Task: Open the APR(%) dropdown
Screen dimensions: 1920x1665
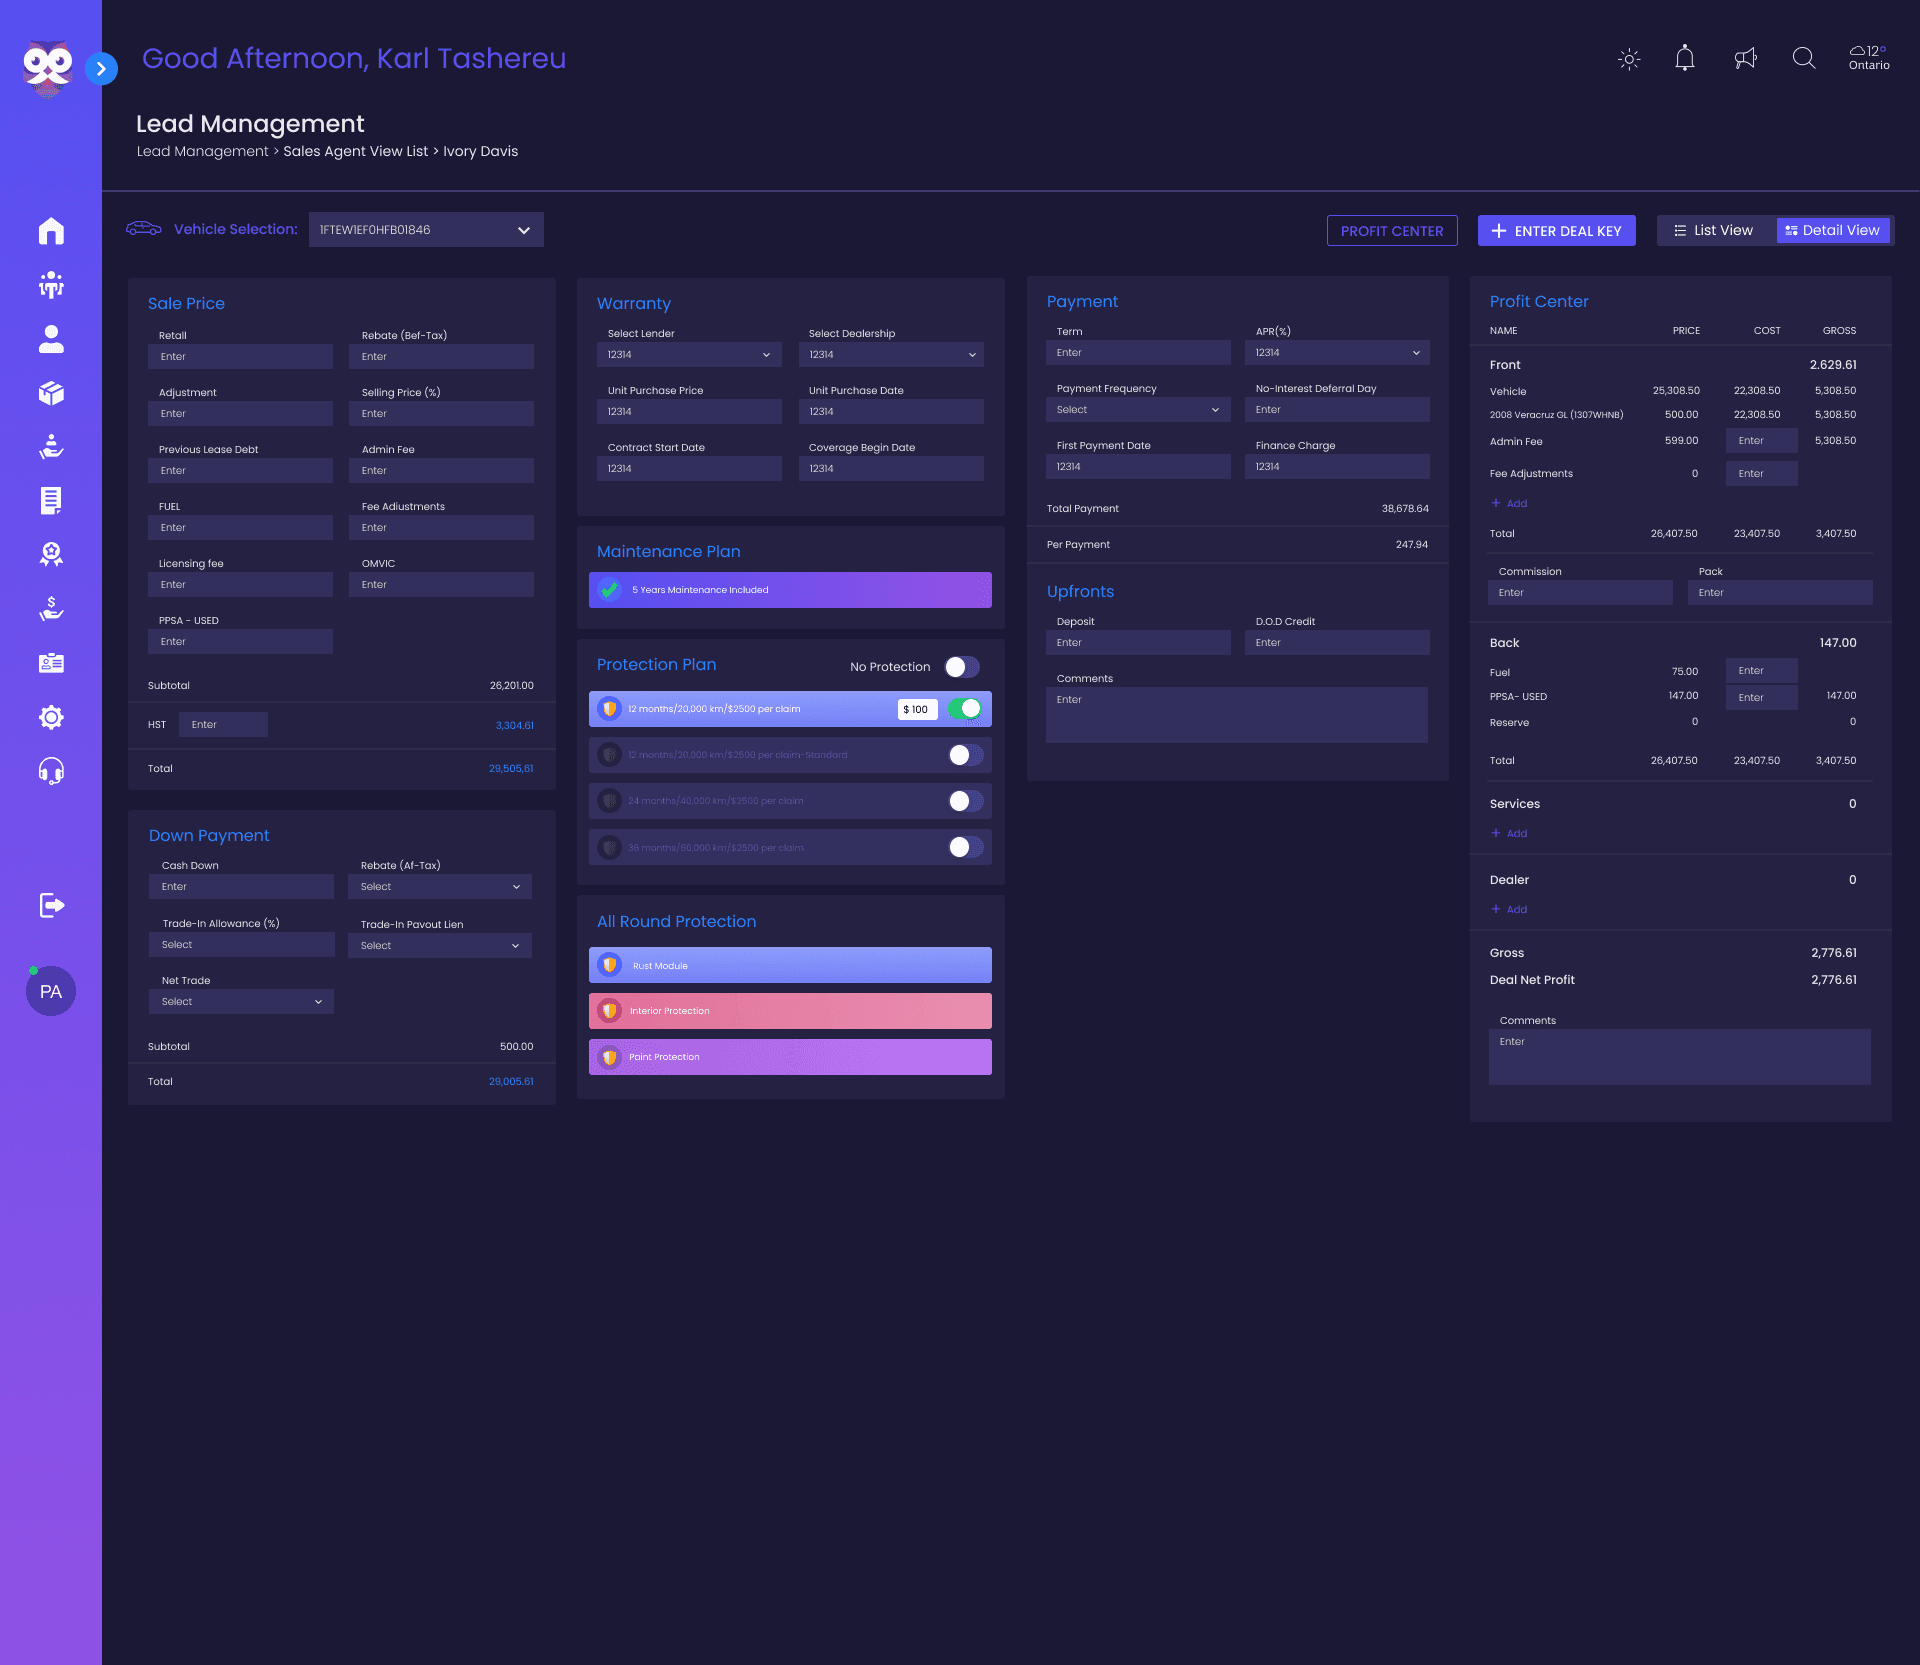Action: tap(1337, 353)
